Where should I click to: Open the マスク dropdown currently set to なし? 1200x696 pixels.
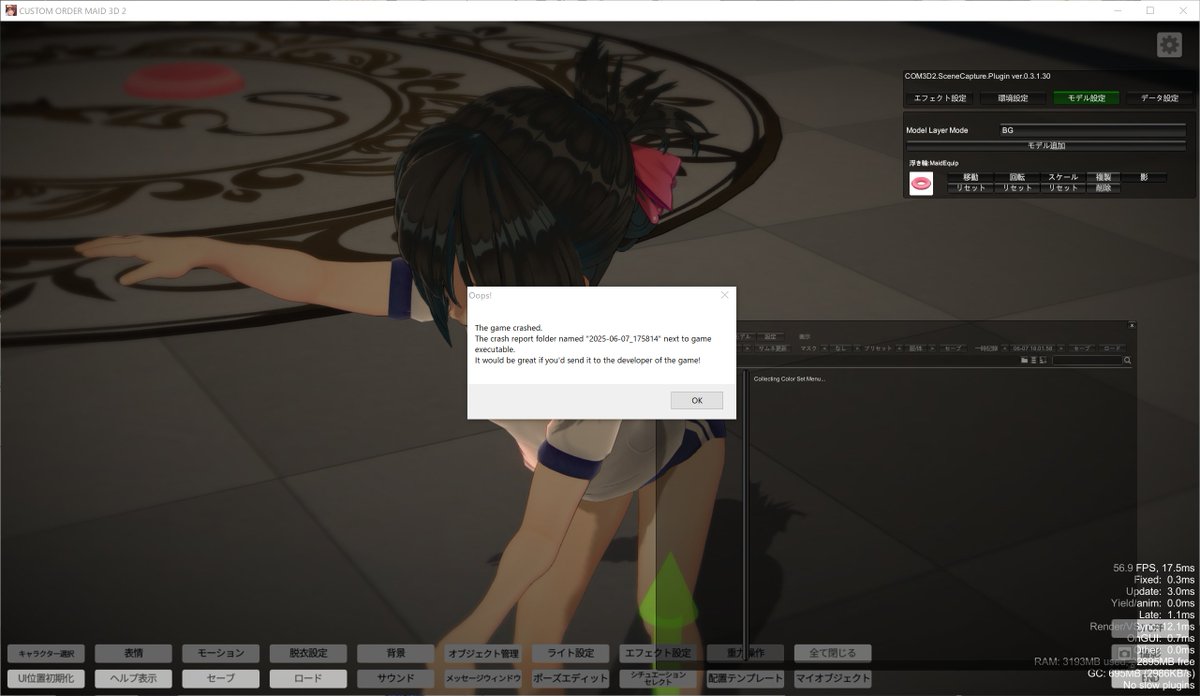coord(841,348)
